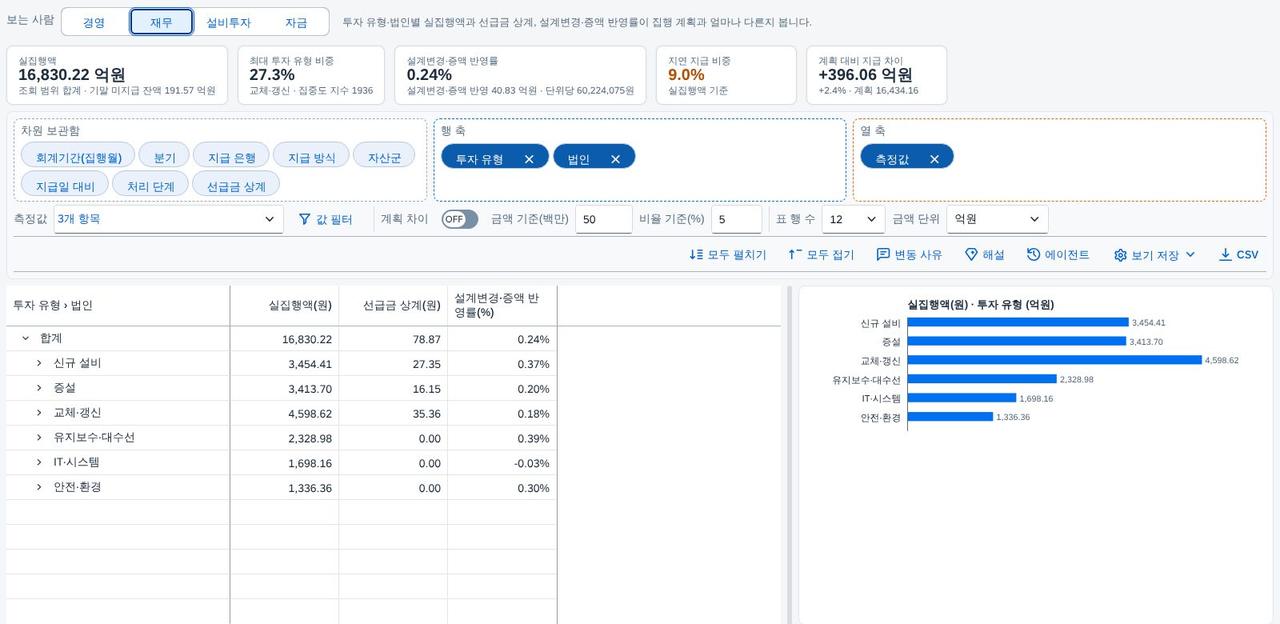1280x624 pixels.
Task: Click the 보기 저장 gear icon
Action: (x=1120, y=255)
